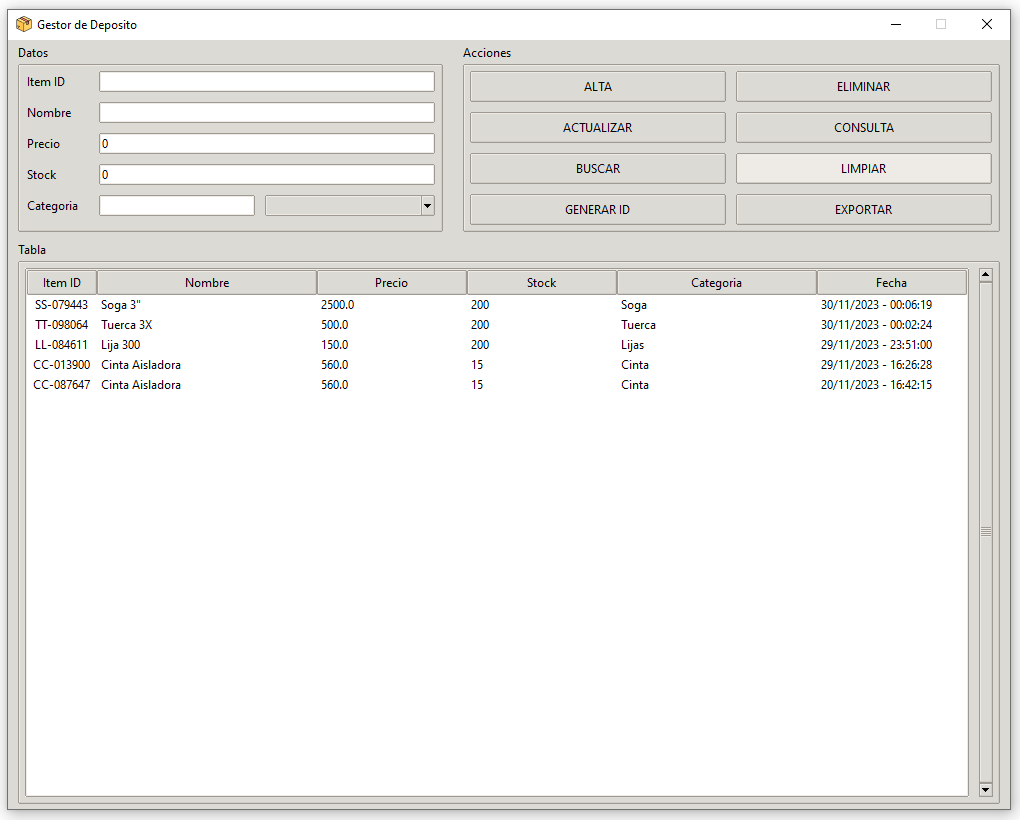The height and width of the screenshot is (820, 1020).
Task: Click the GENERAR ID button
Action: tap(597, 210)
